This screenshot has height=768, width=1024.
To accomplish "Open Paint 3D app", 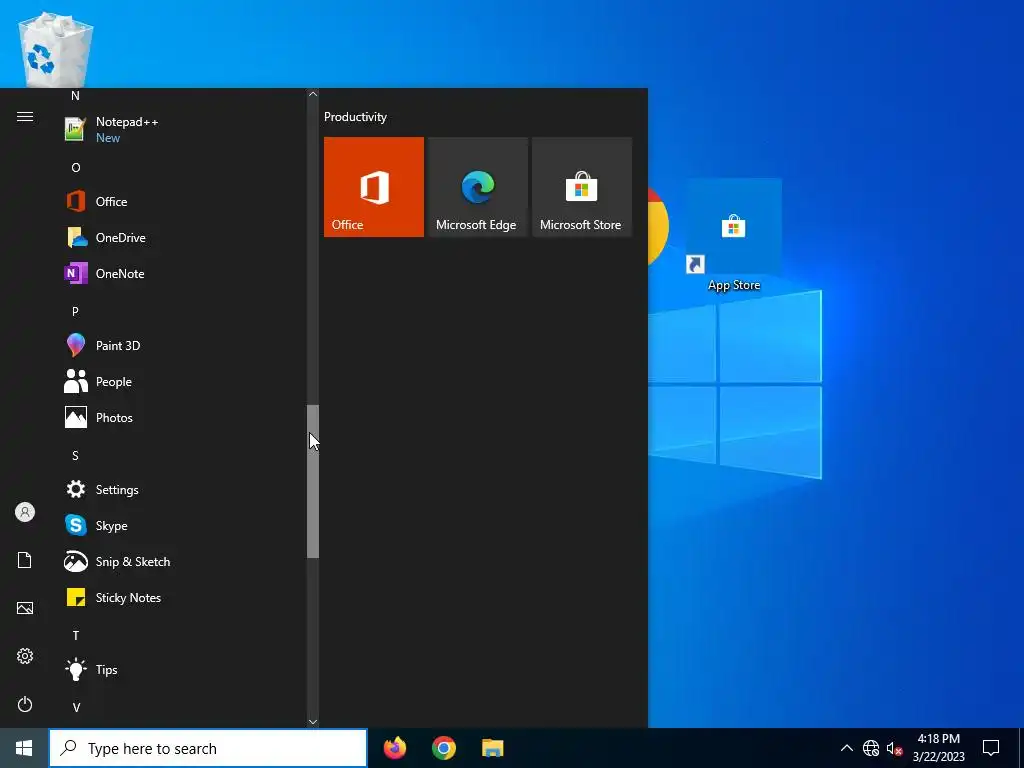I will (x=183, y=345).
